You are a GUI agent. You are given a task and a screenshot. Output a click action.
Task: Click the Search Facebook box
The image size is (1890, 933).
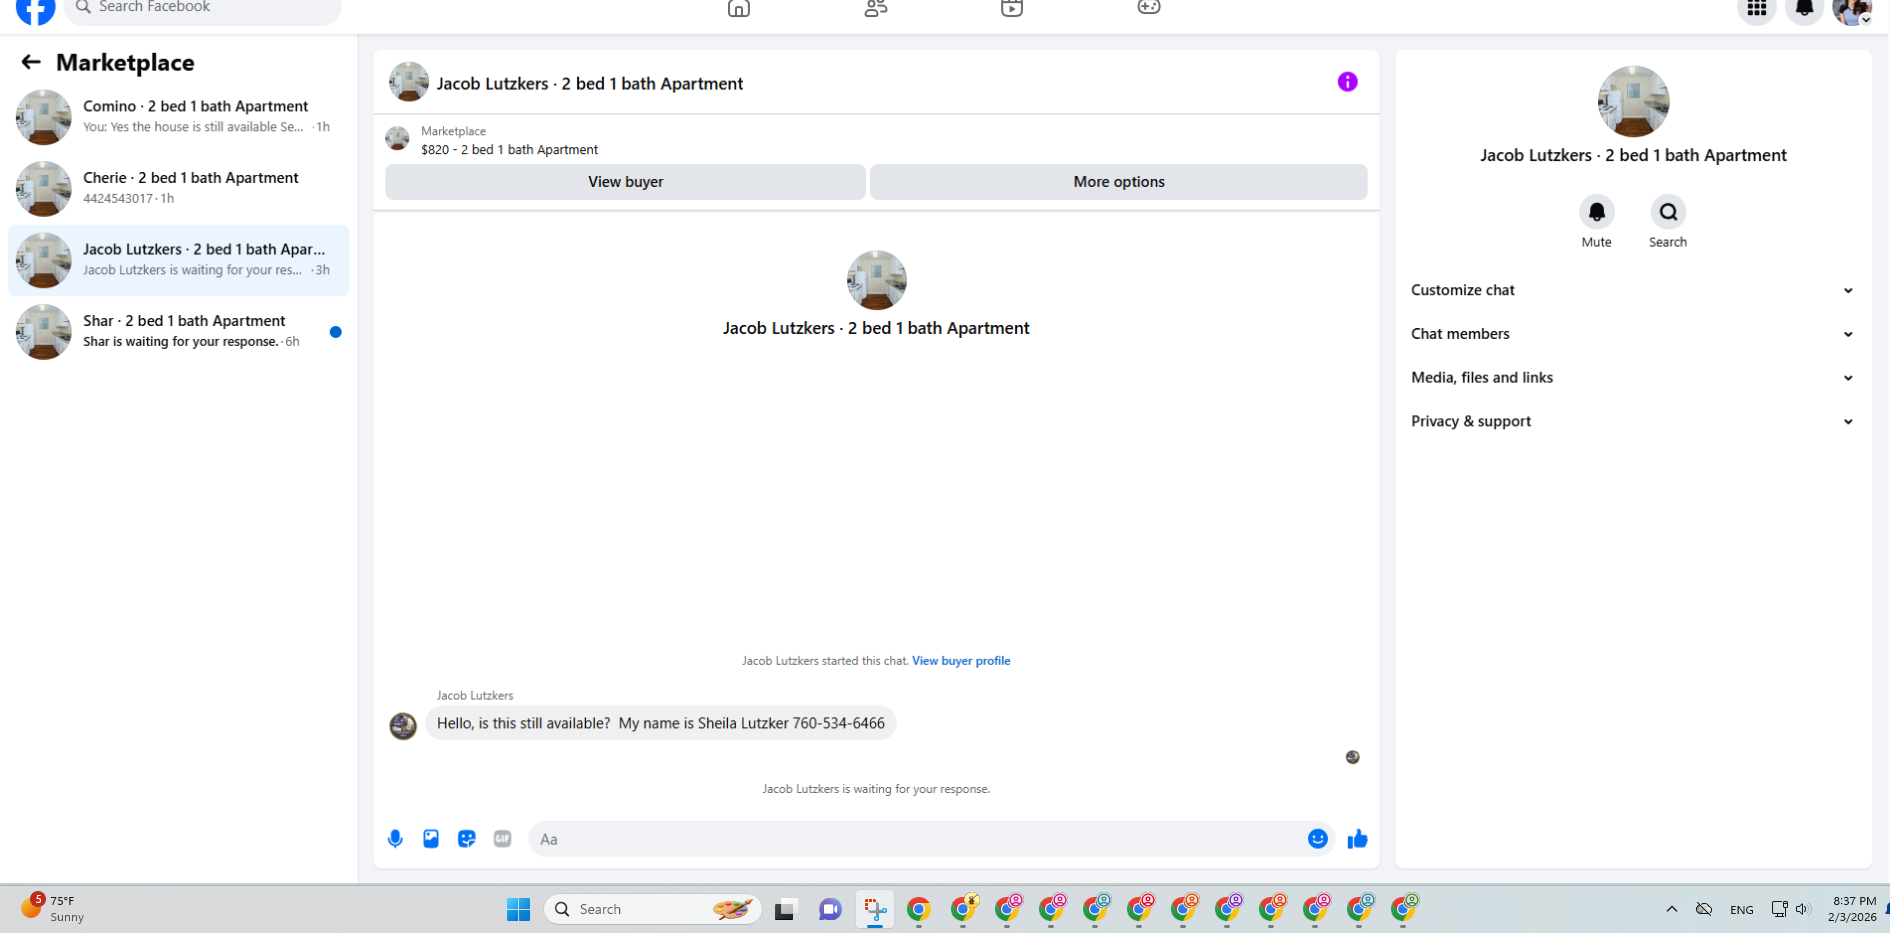(203, 8)
